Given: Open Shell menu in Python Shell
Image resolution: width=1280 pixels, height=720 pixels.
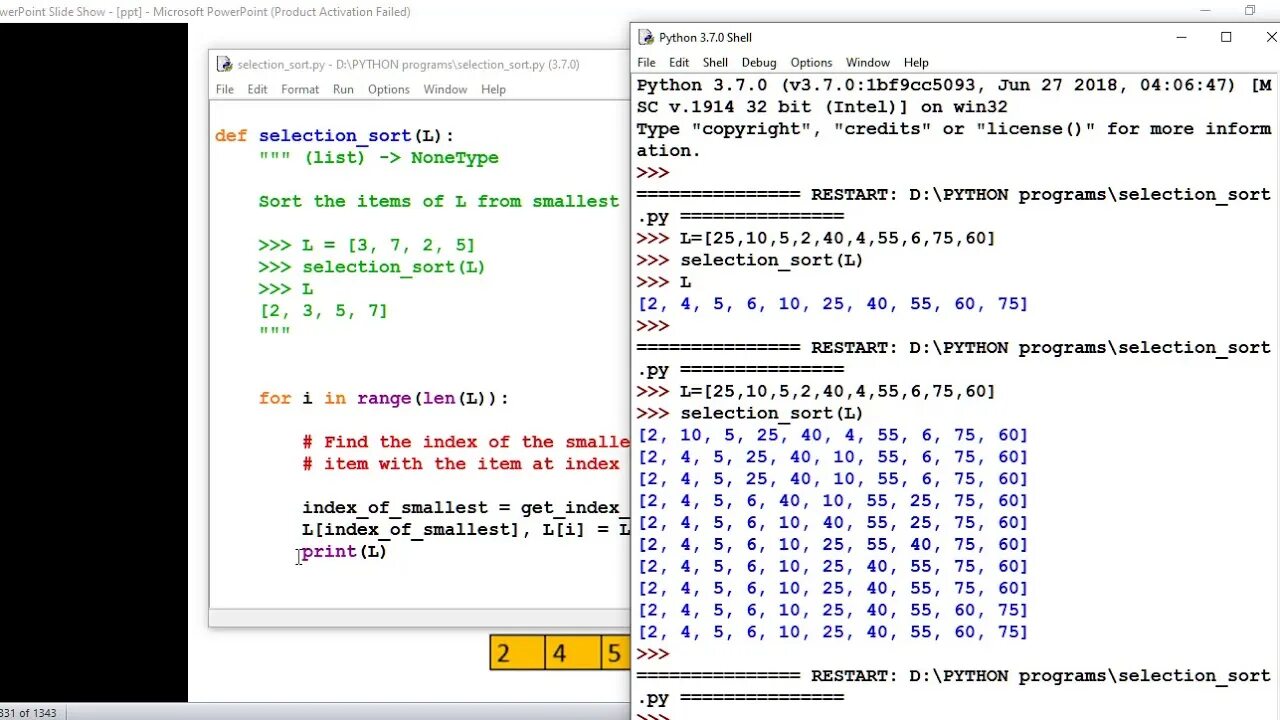Looking at the screenshot, I should 715,62.
